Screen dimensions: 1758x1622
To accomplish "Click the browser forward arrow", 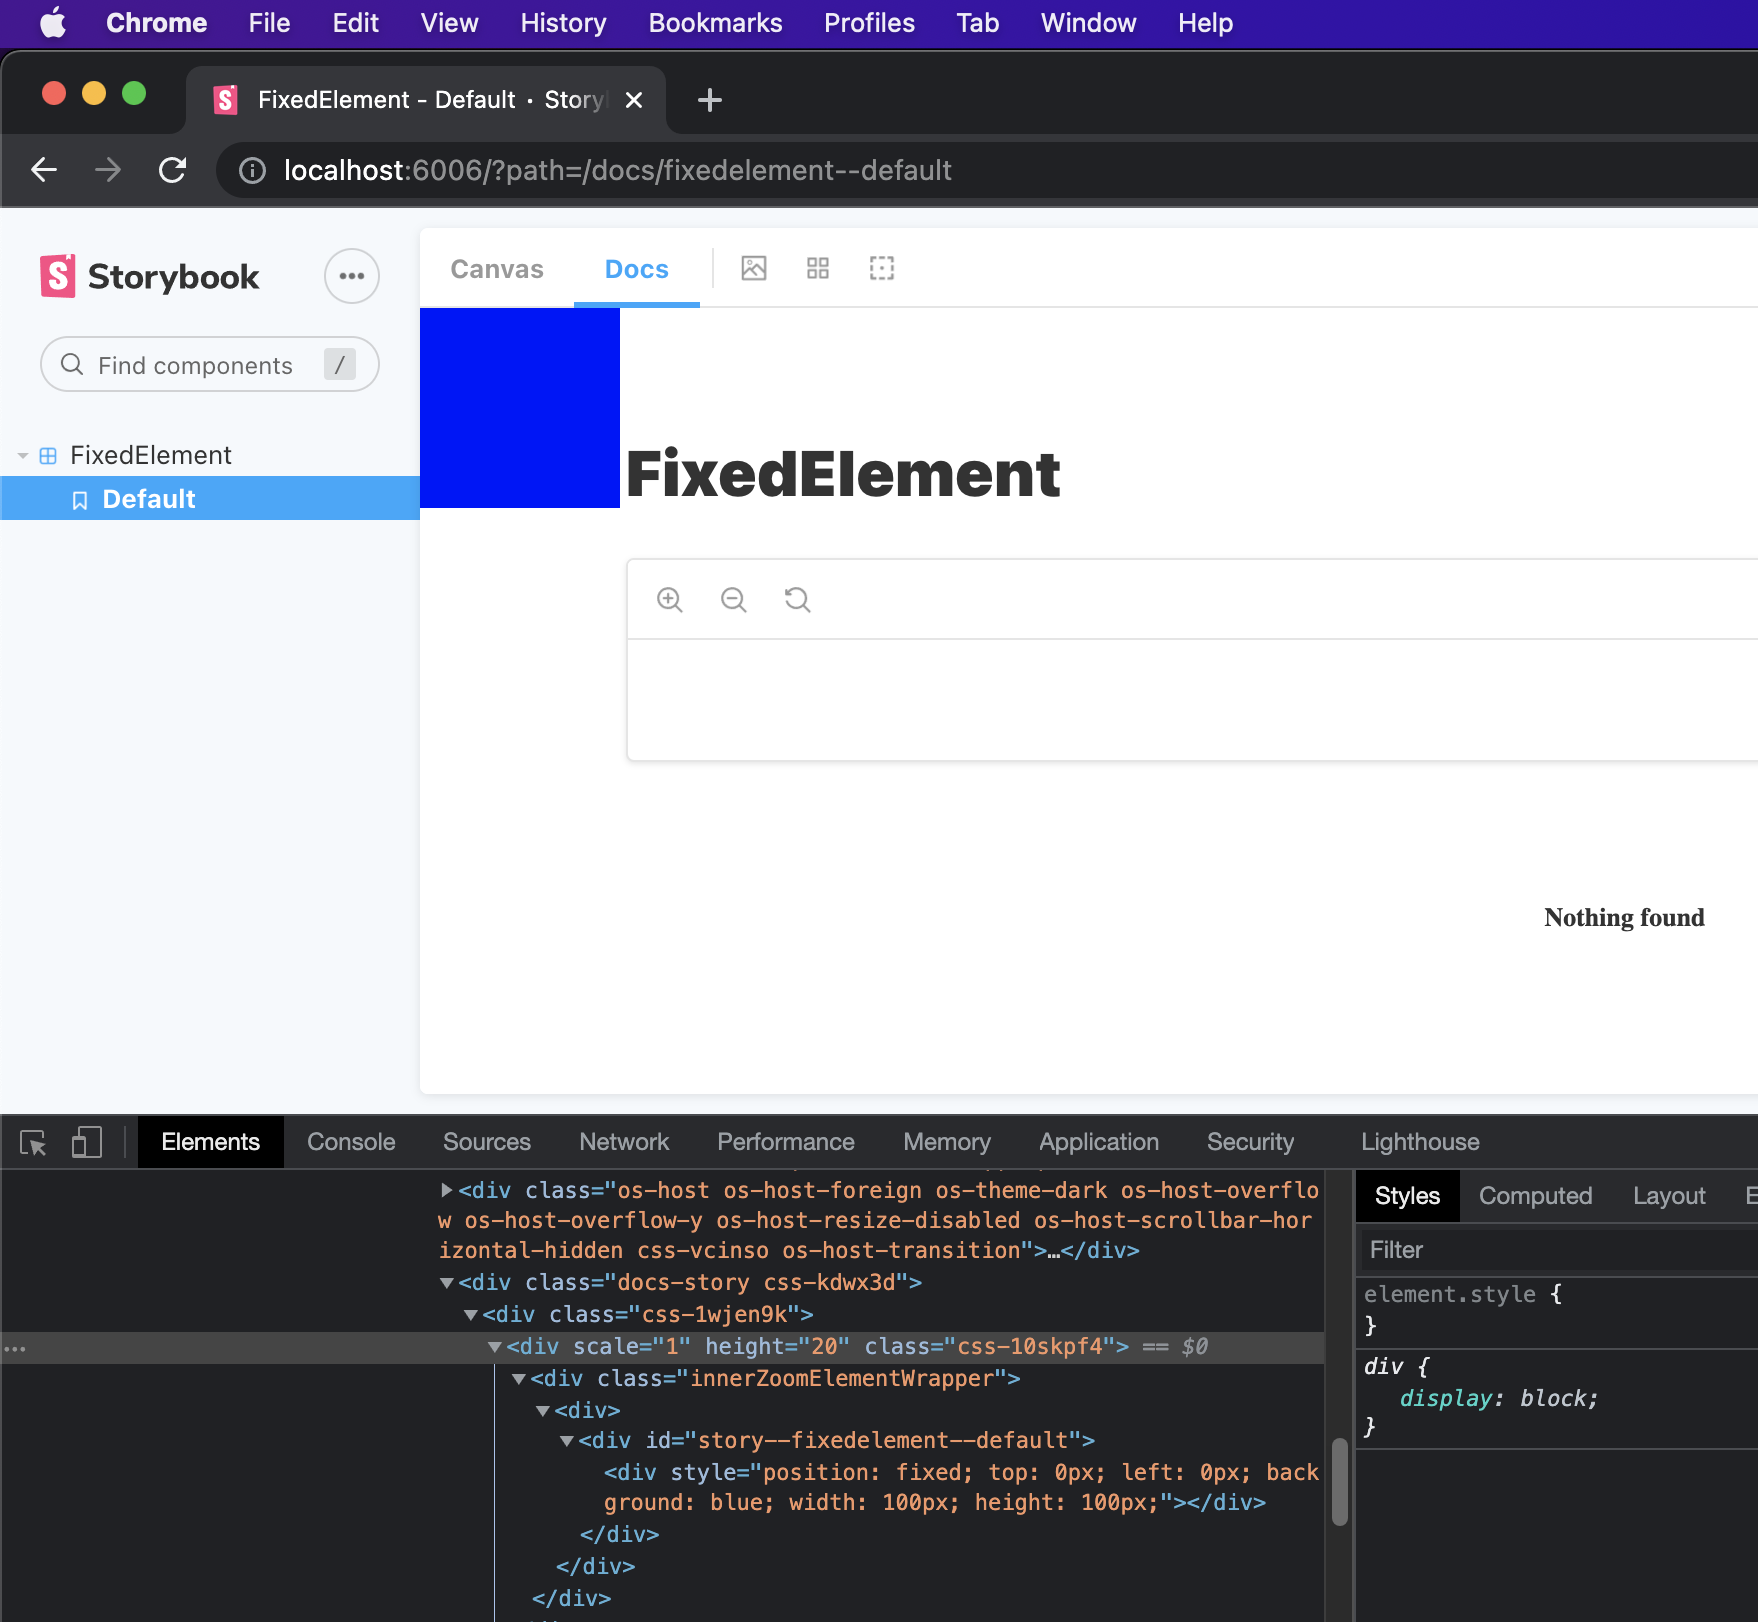I will [x=108, y=170].
